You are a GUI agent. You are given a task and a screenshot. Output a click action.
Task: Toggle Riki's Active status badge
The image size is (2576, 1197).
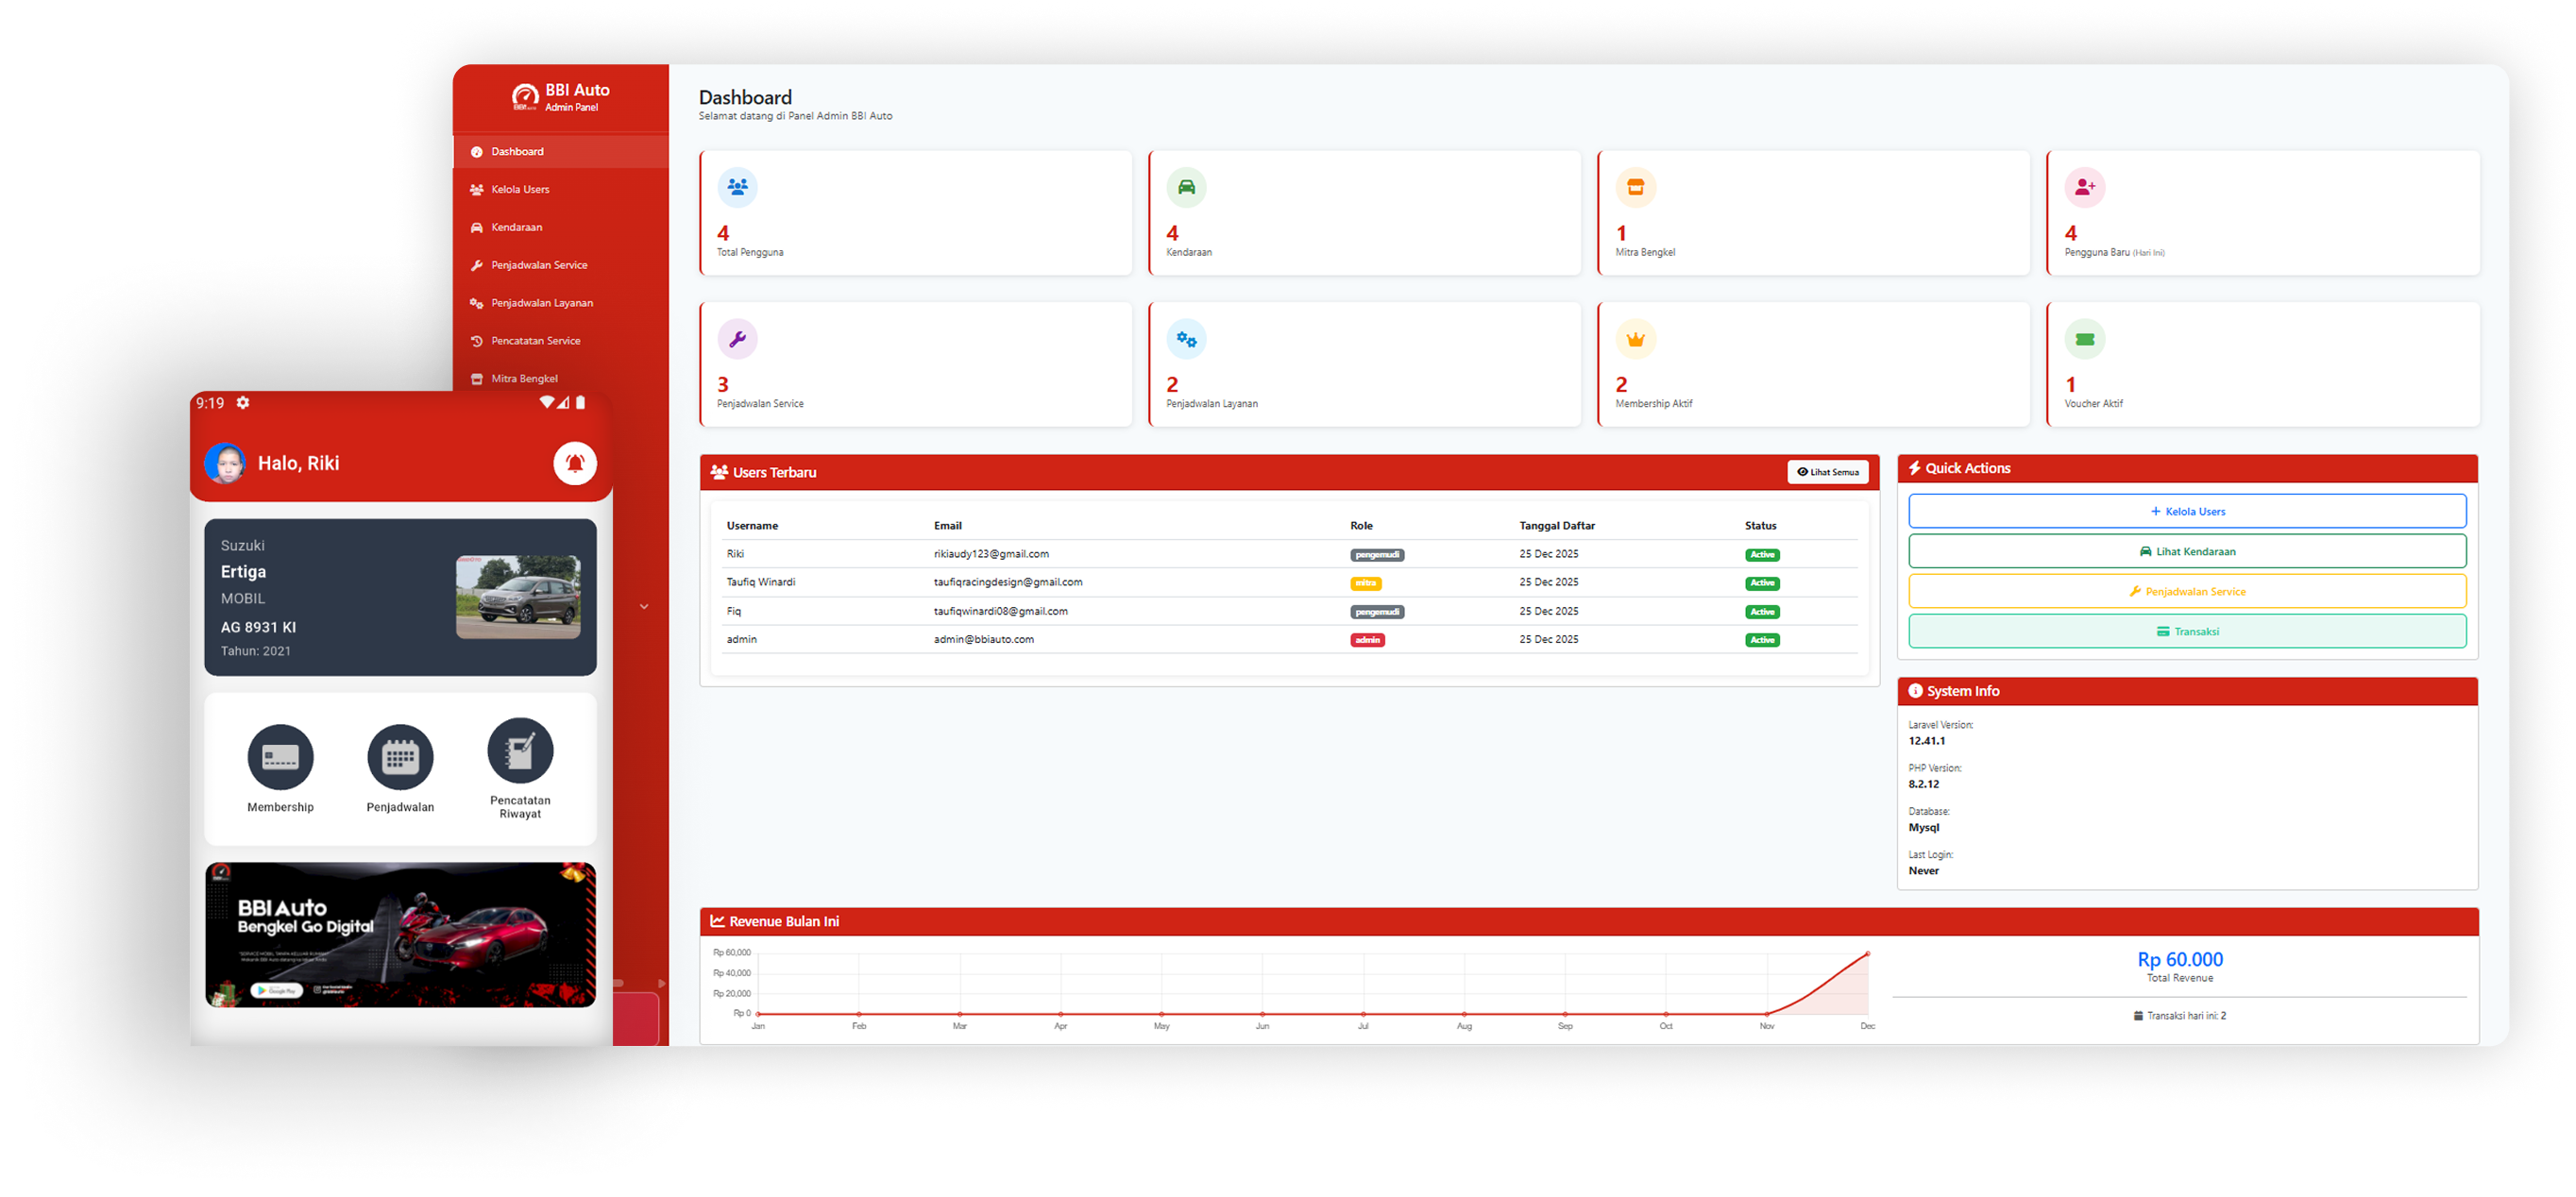pos(1762,554)
